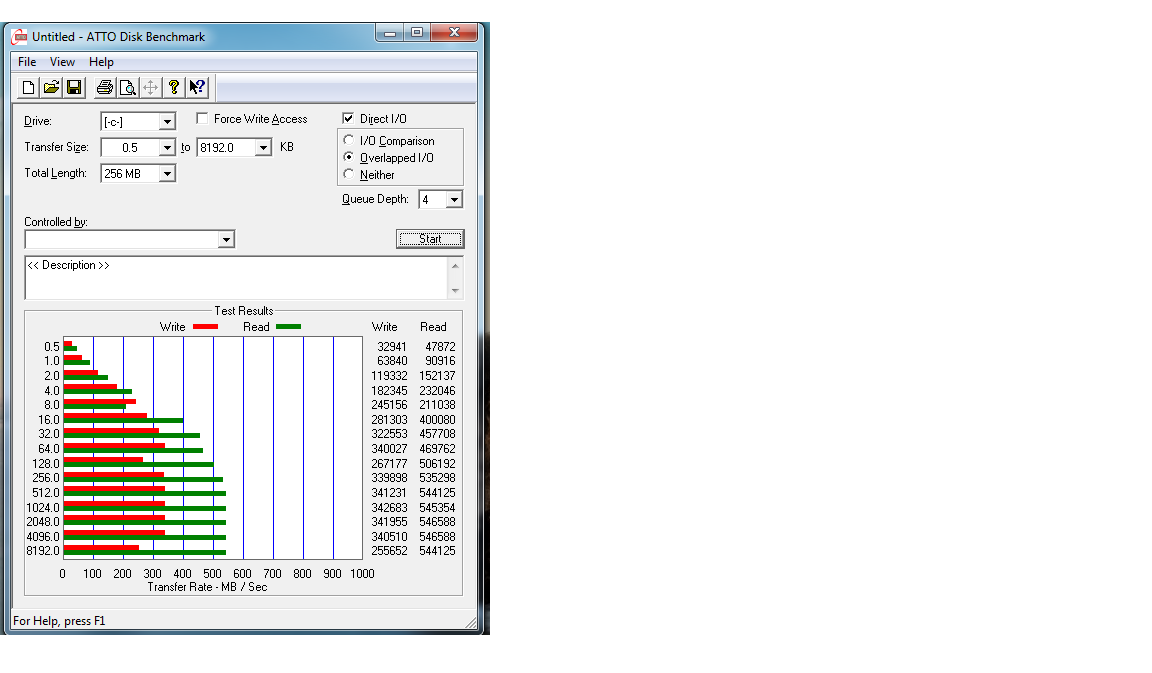This screenshot has width=1152, height=673.
Task: Toggle the Direct I/O checkbox
Action: coord(348,118)
